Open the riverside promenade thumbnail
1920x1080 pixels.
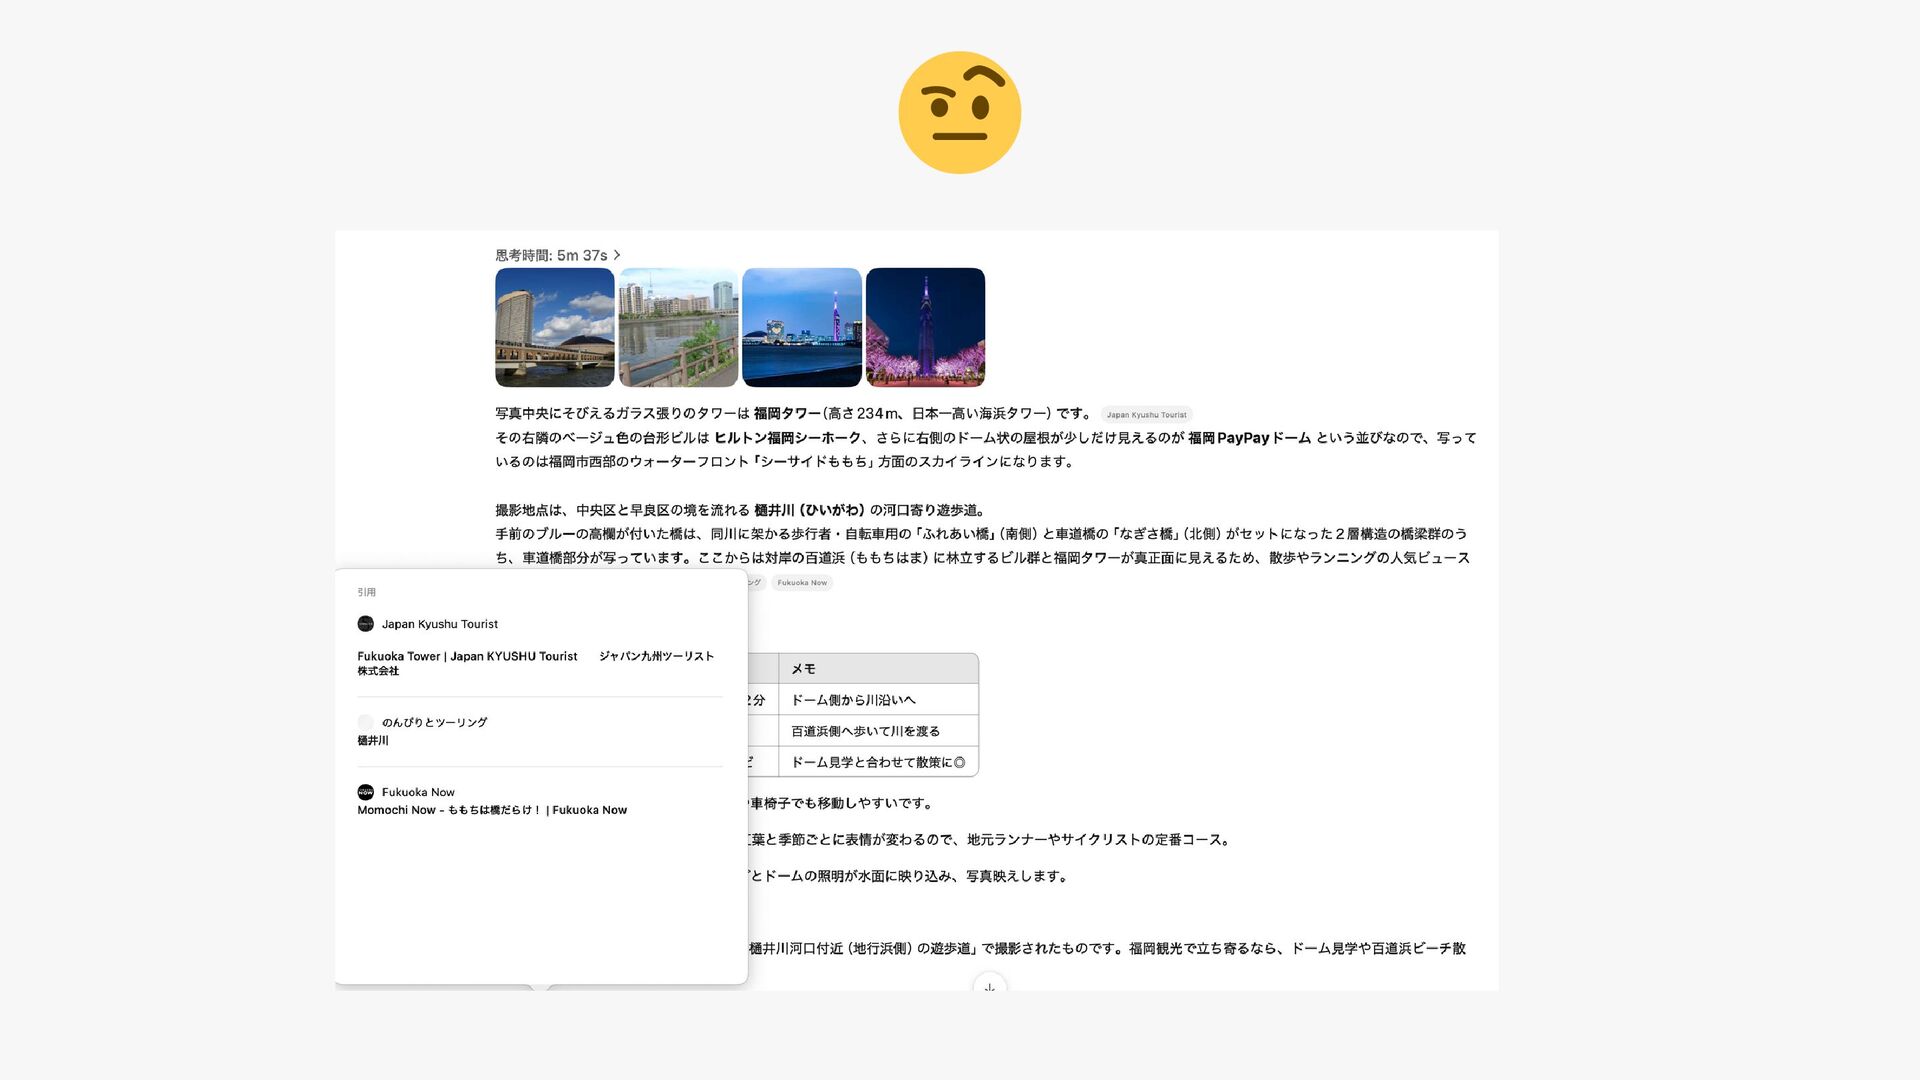(678, 327)
